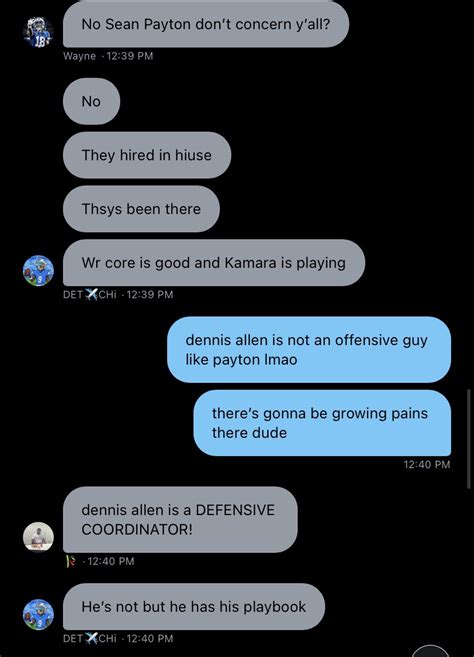This screenshot has height=657, width=474.
Task: Tap the emoji username under DEFENSIVE COORDINATOR message
Action: pyautogui.click(x=70, y=561)
